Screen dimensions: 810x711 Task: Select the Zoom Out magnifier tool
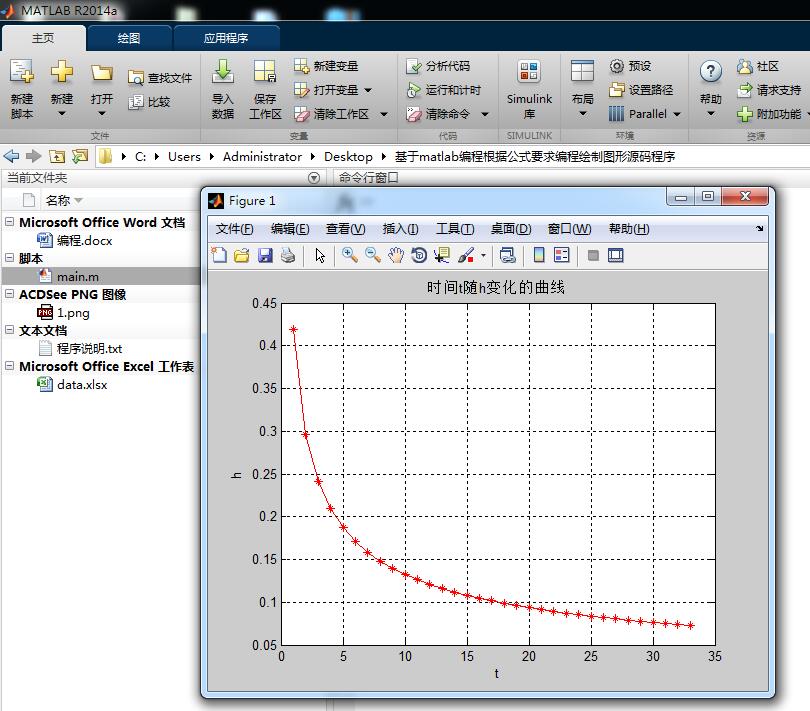click(372, 255)
